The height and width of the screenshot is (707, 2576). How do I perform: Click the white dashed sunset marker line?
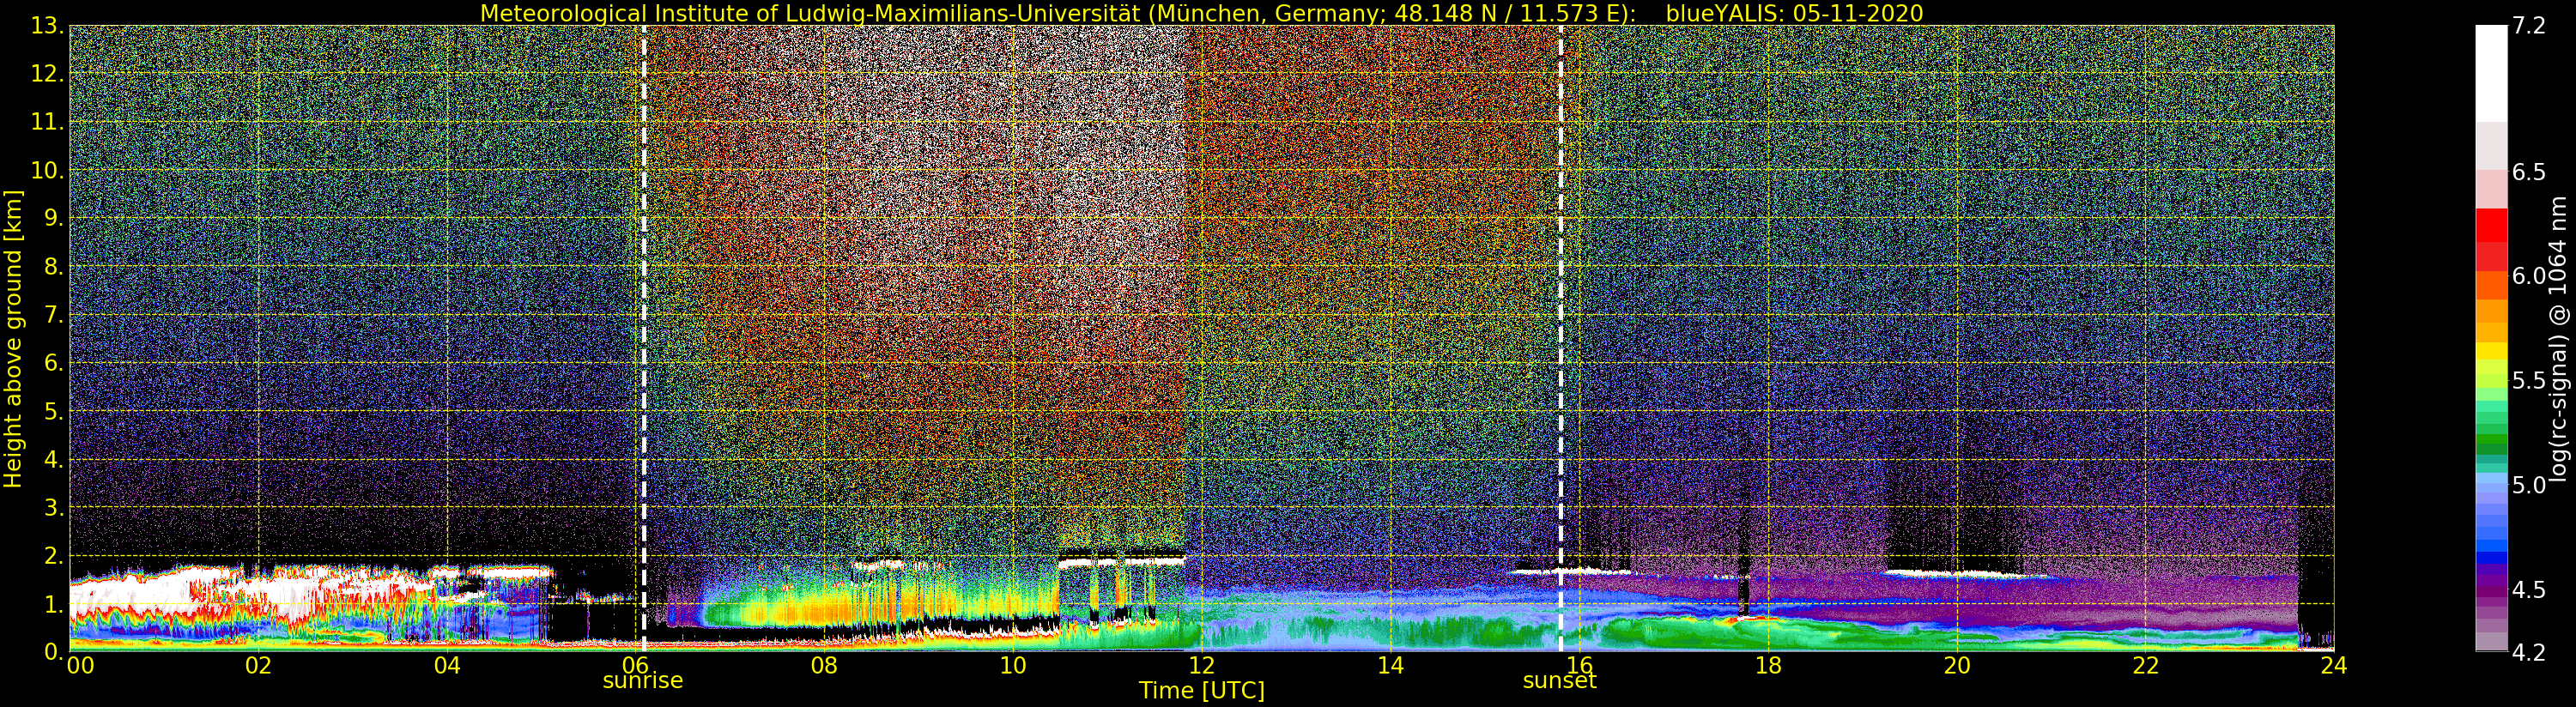click(x=1560, y=338)
